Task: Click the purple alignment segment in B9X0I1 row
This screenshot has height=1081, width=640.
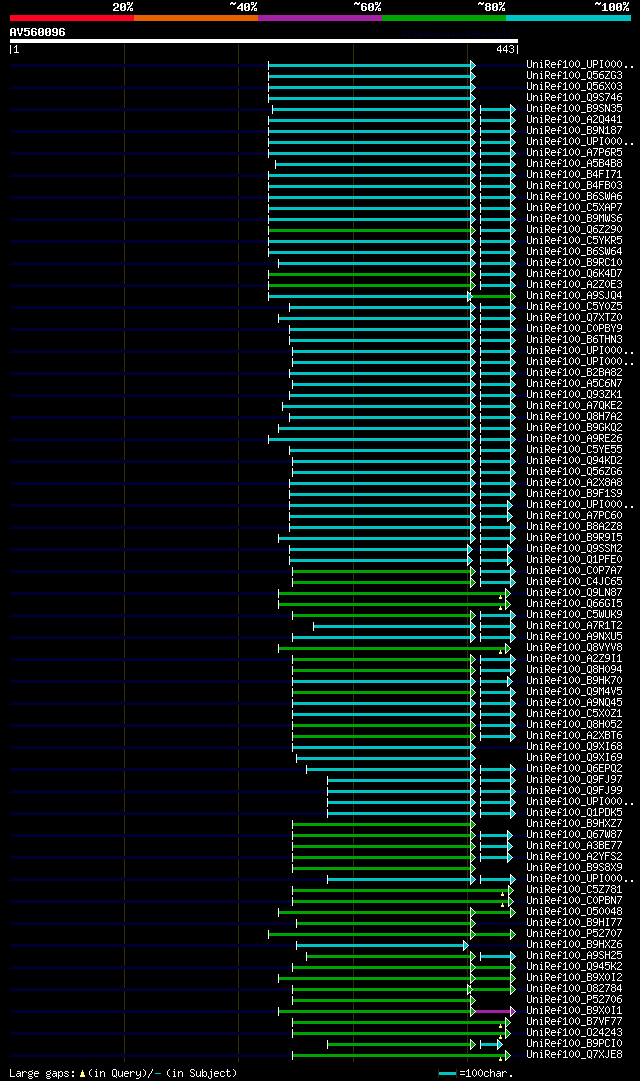Action: [x=494, y=1011]
